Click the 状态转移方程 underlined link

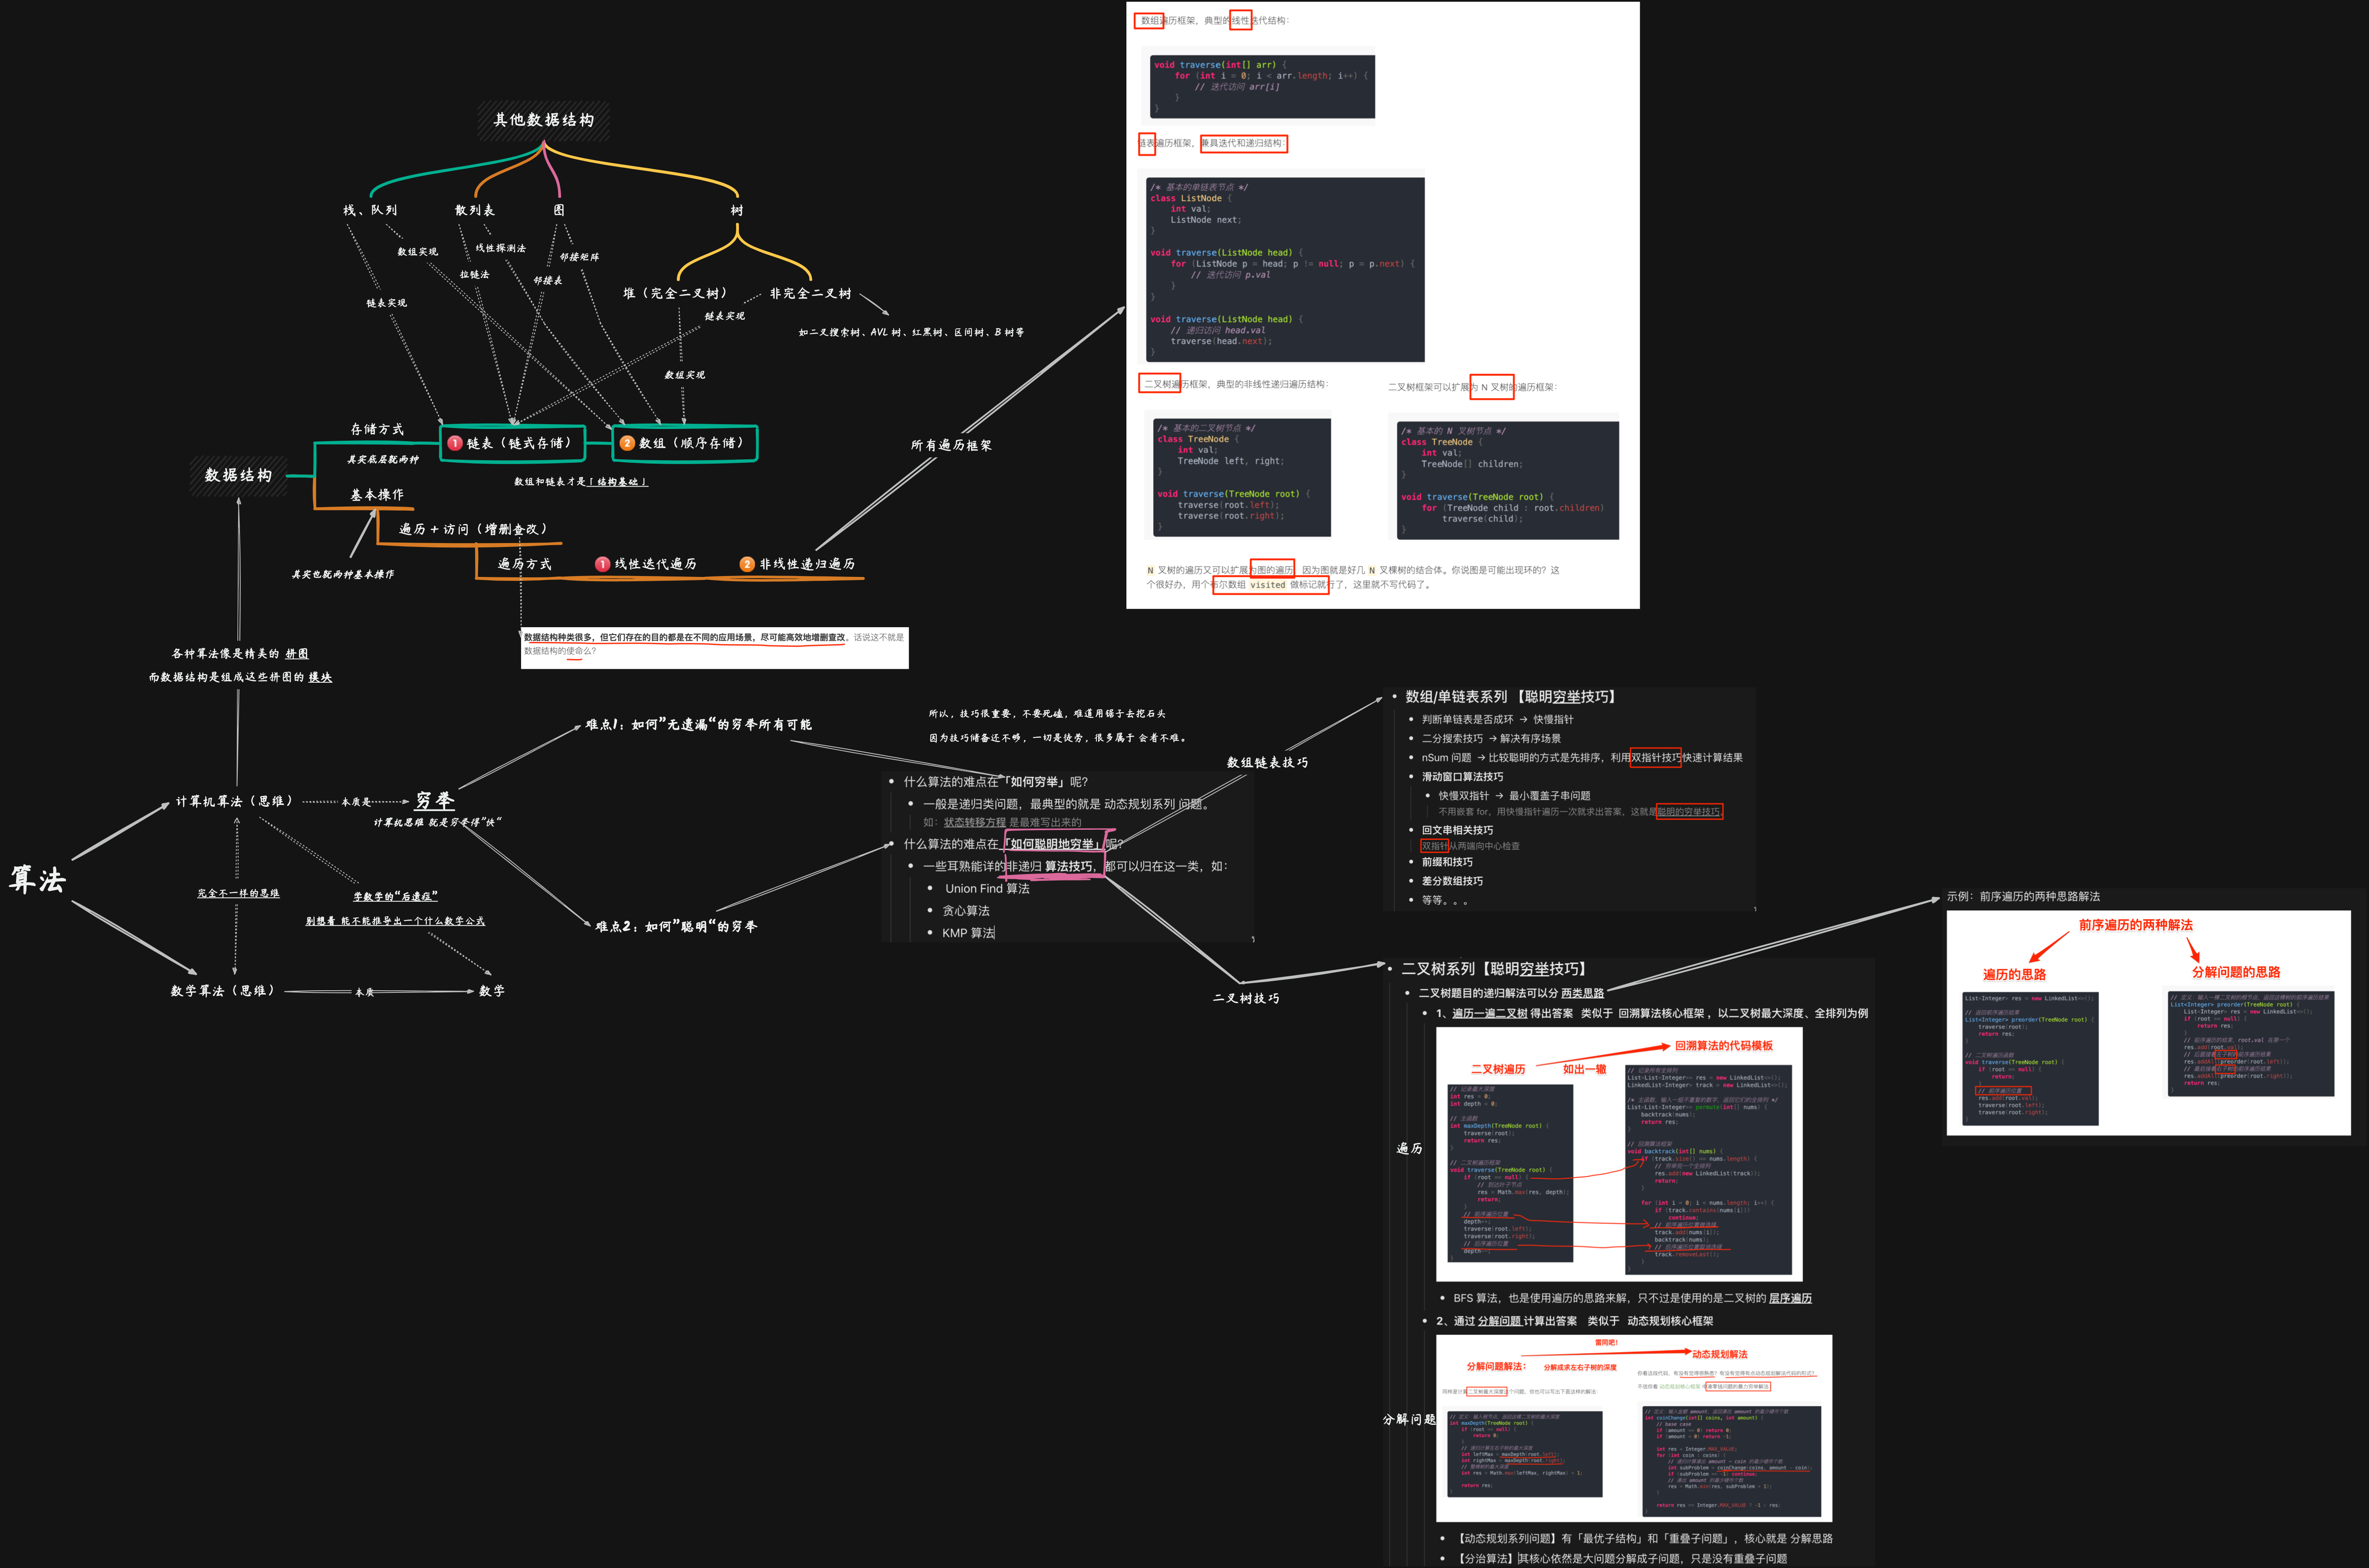click(x=974, y=822)
